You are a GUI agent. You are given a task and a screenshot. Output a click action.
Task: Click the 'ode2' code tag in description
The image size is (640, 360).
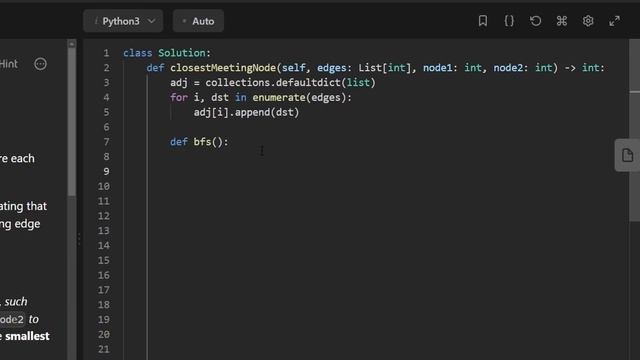tap(12, 319)
